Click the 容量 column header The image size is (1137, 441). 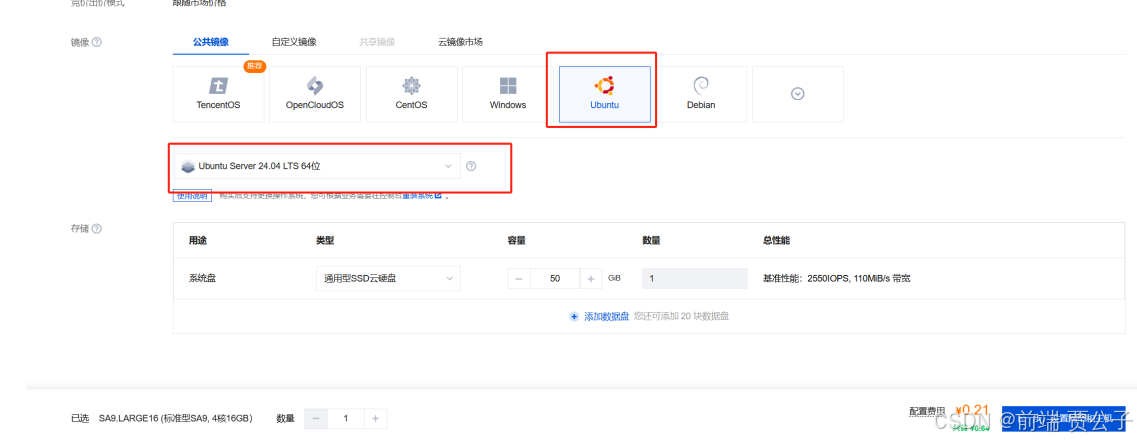[x=516, y=240]
